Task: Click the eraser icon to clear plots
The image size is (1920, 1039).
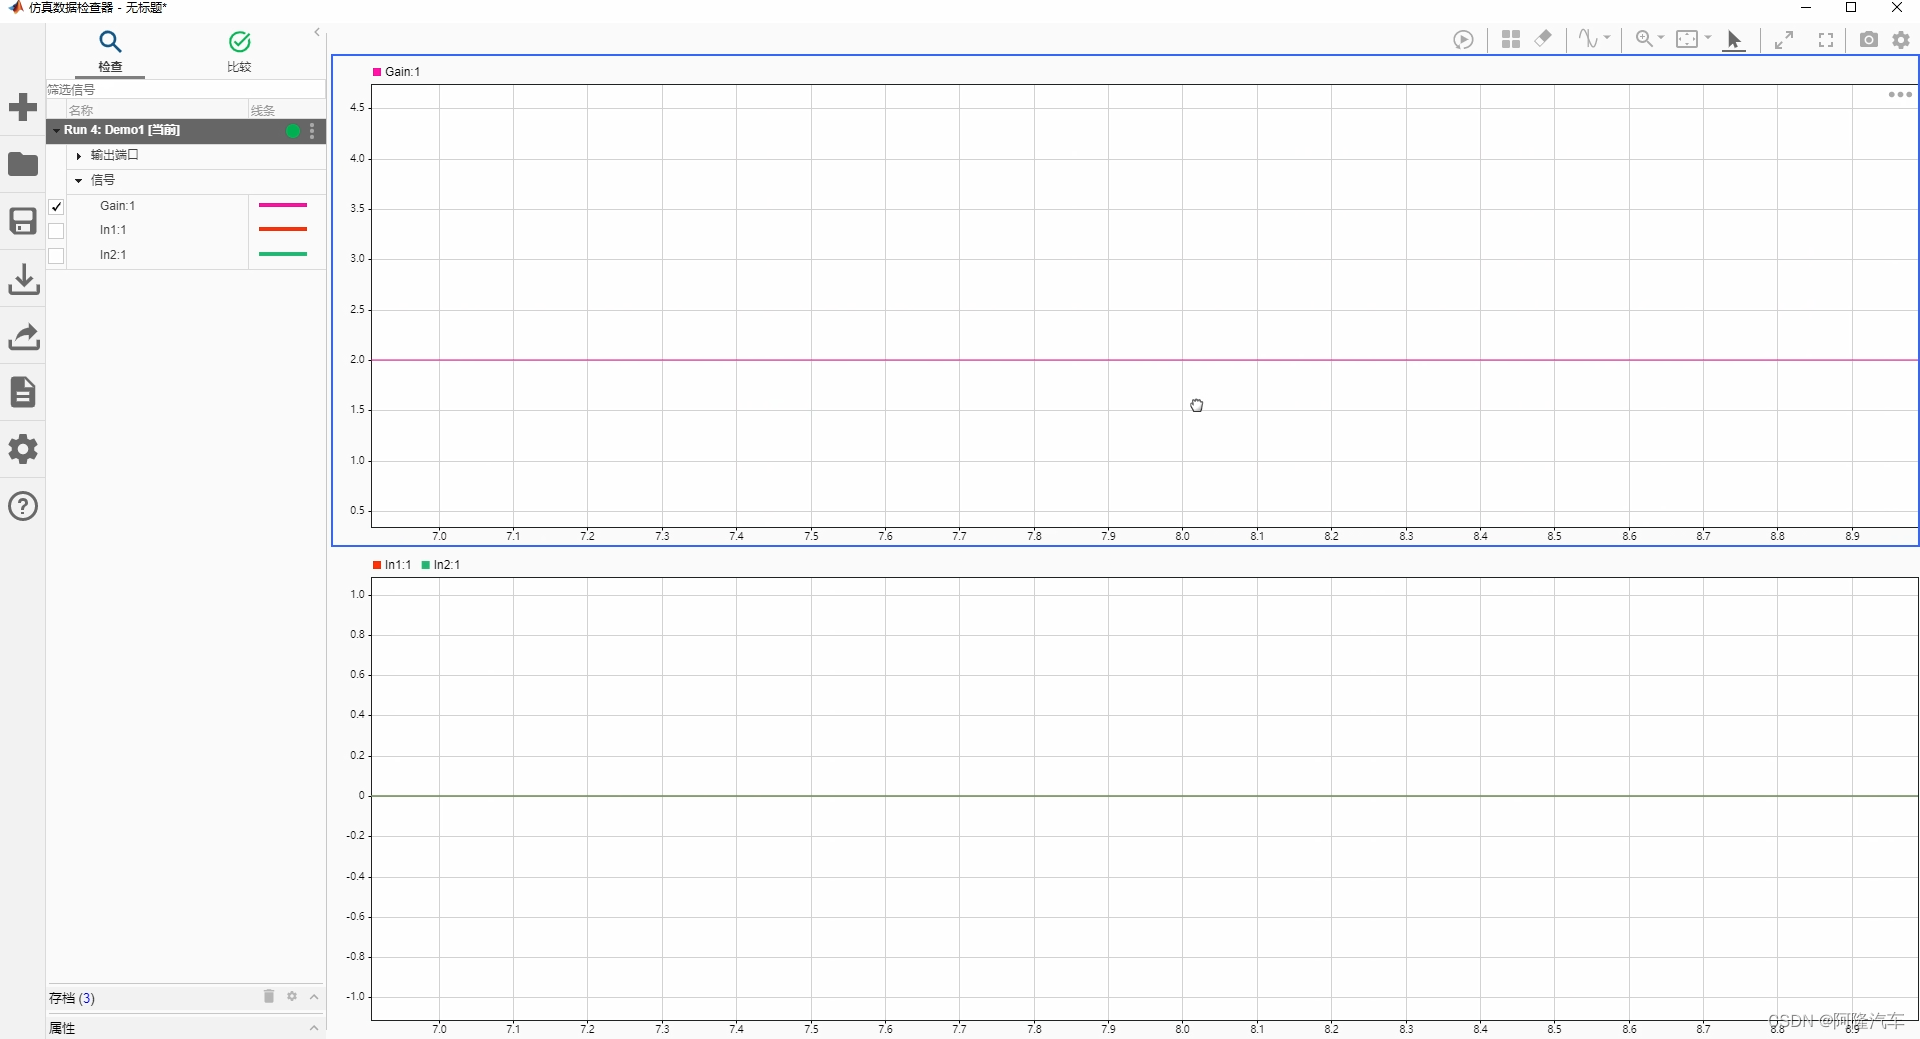Action: 1543,39
